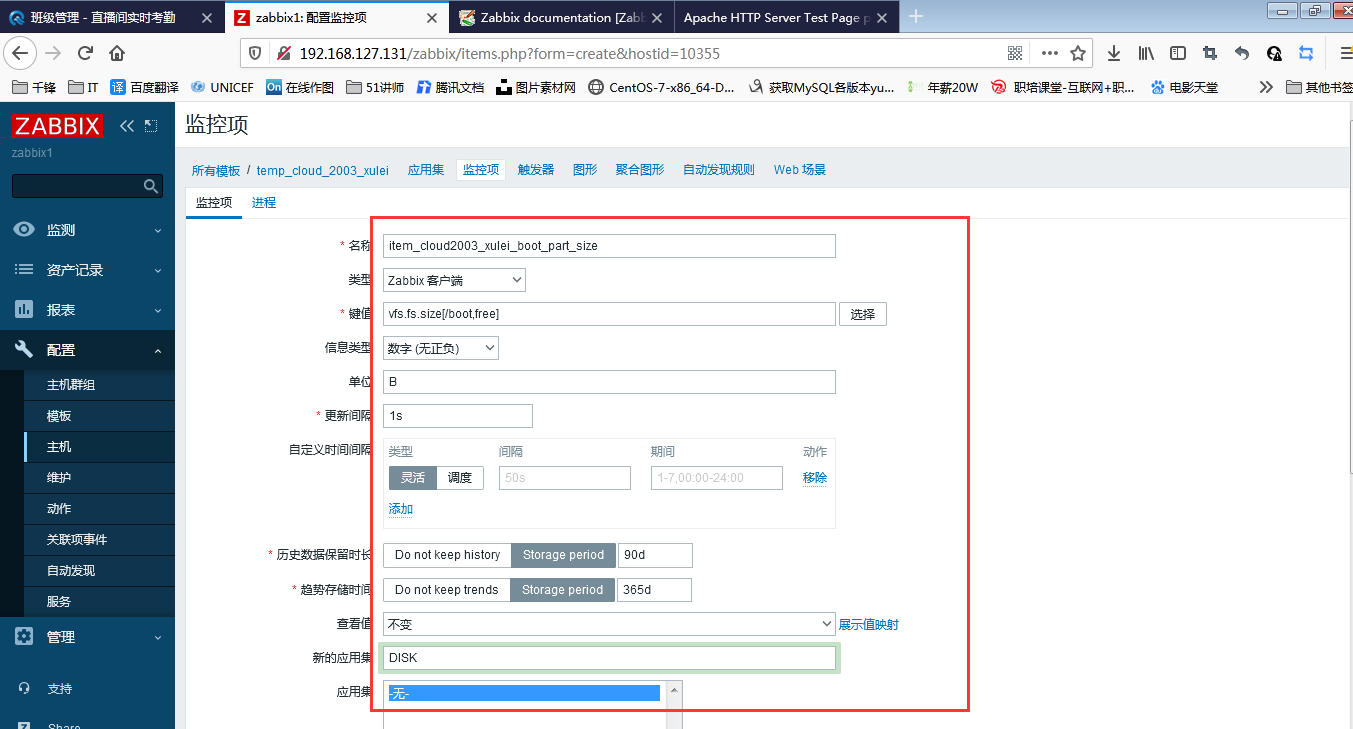This screenshot has height=729, width=1353.
Task: Click the bar chart icon for 报表
Action: [24, 310]
